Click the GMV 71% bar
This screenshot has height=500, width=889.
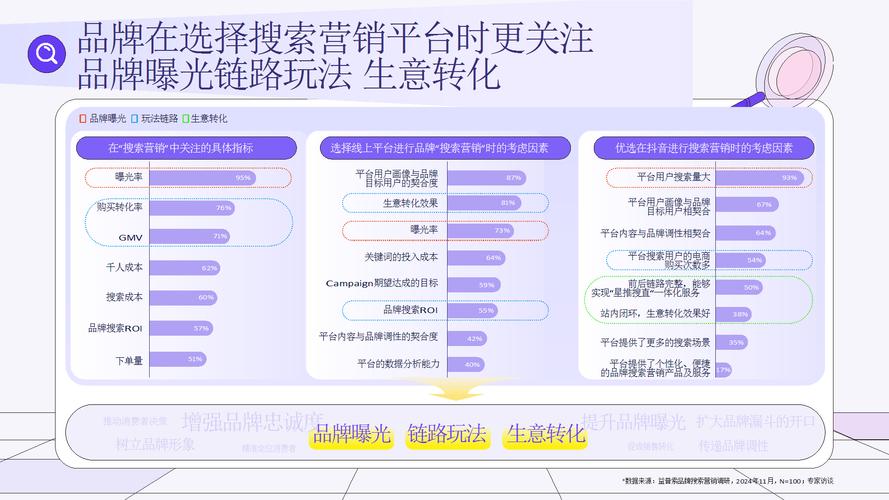point(190,237)
